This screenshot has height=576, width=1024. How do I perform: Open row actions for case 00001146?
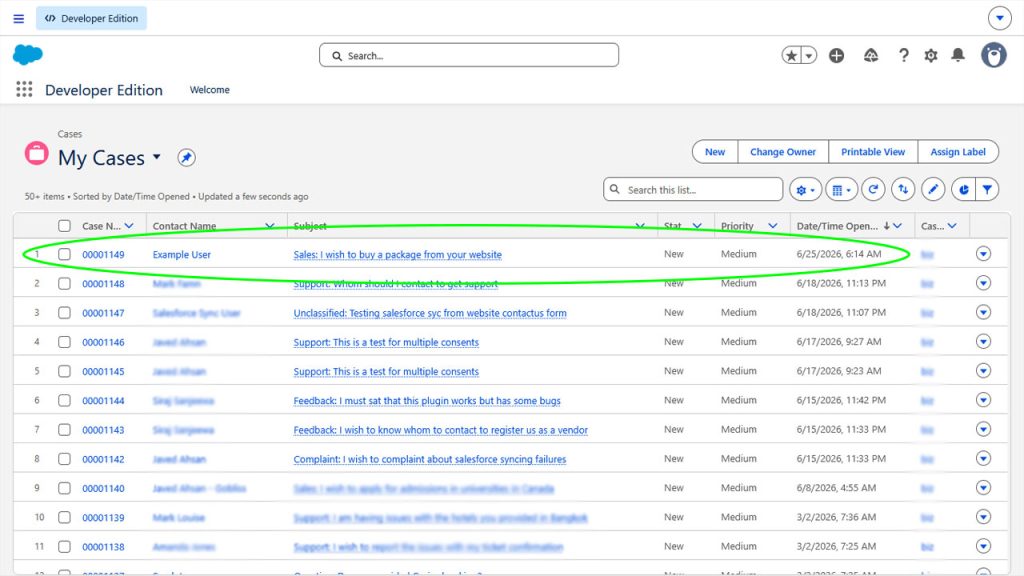tap(983, 342)
